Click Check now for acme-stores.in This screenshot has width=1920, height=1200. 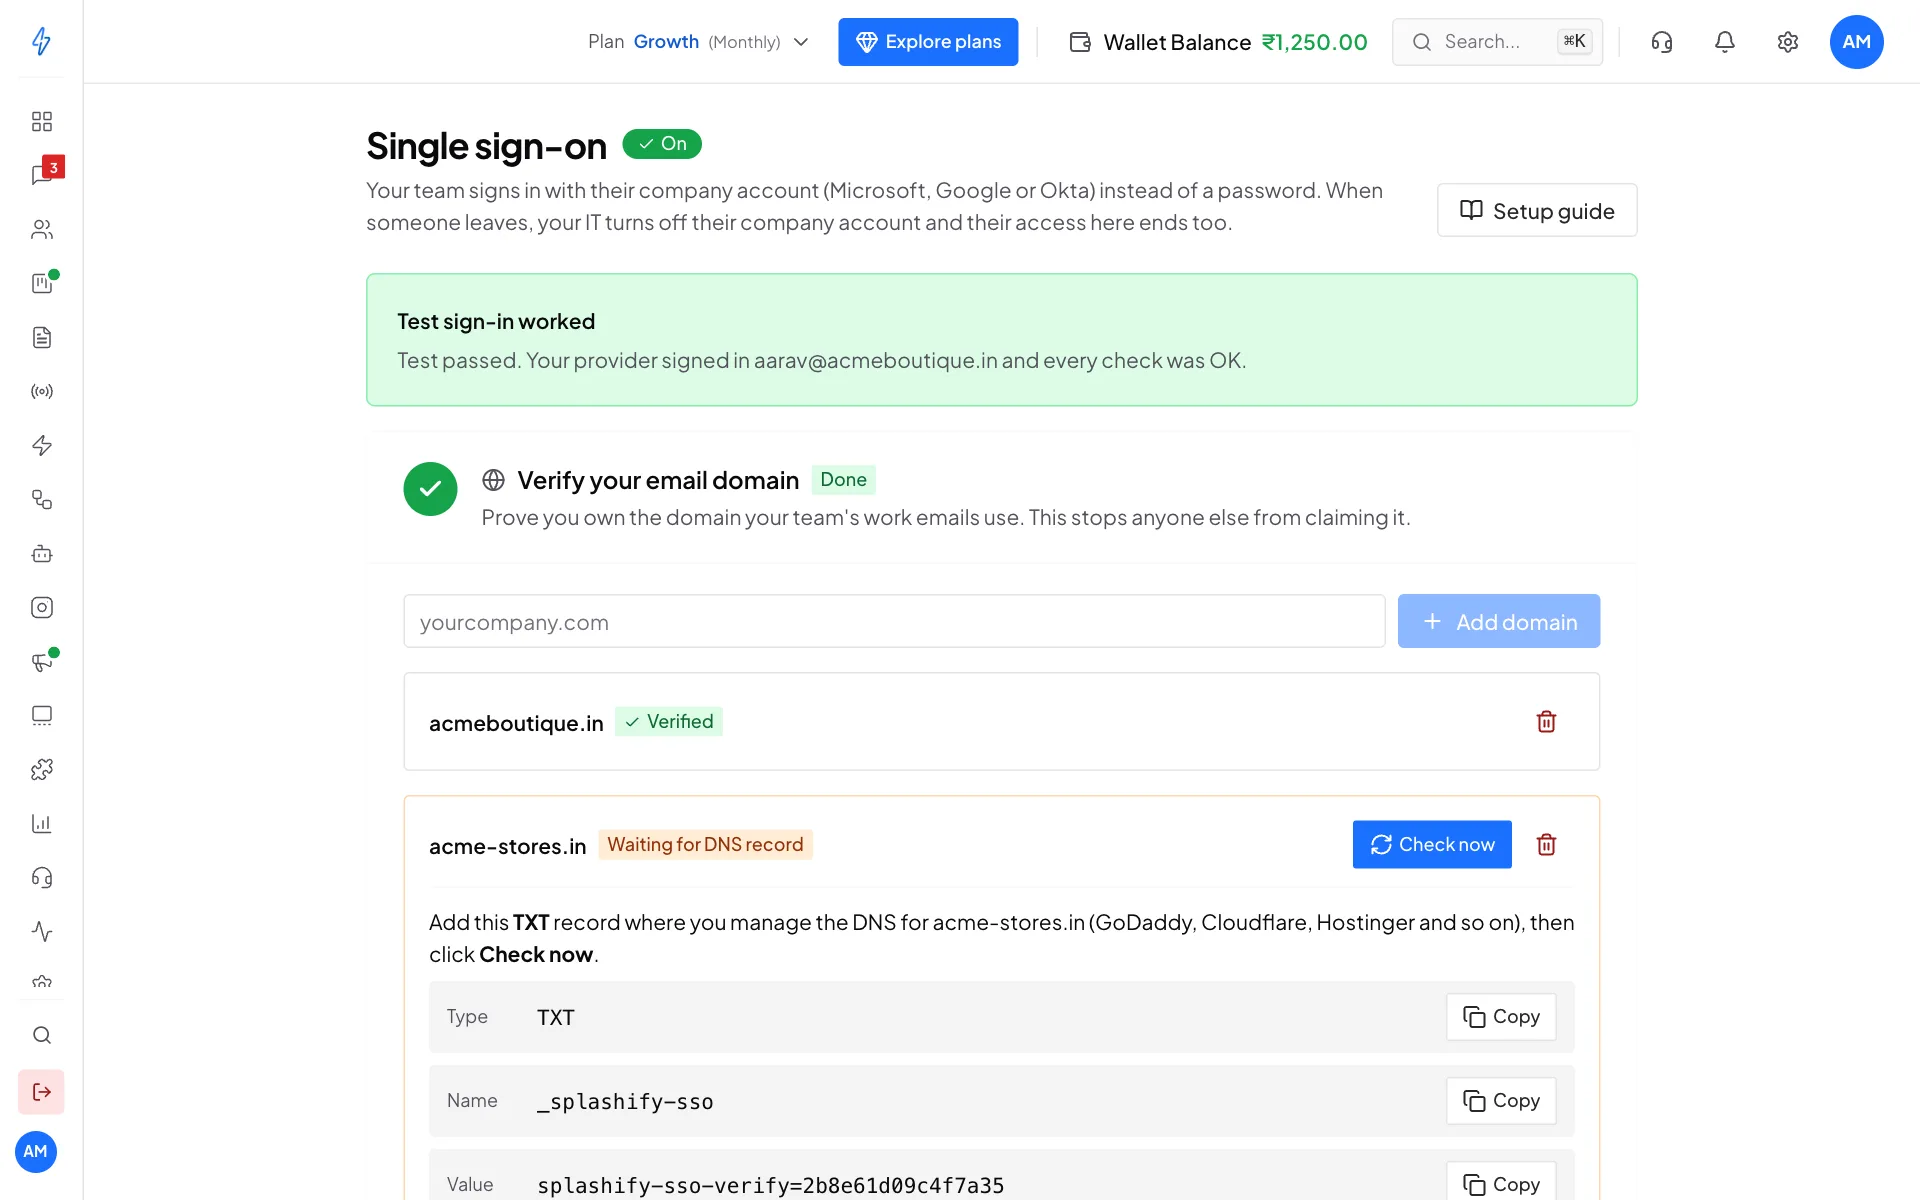coord(1432,845)
